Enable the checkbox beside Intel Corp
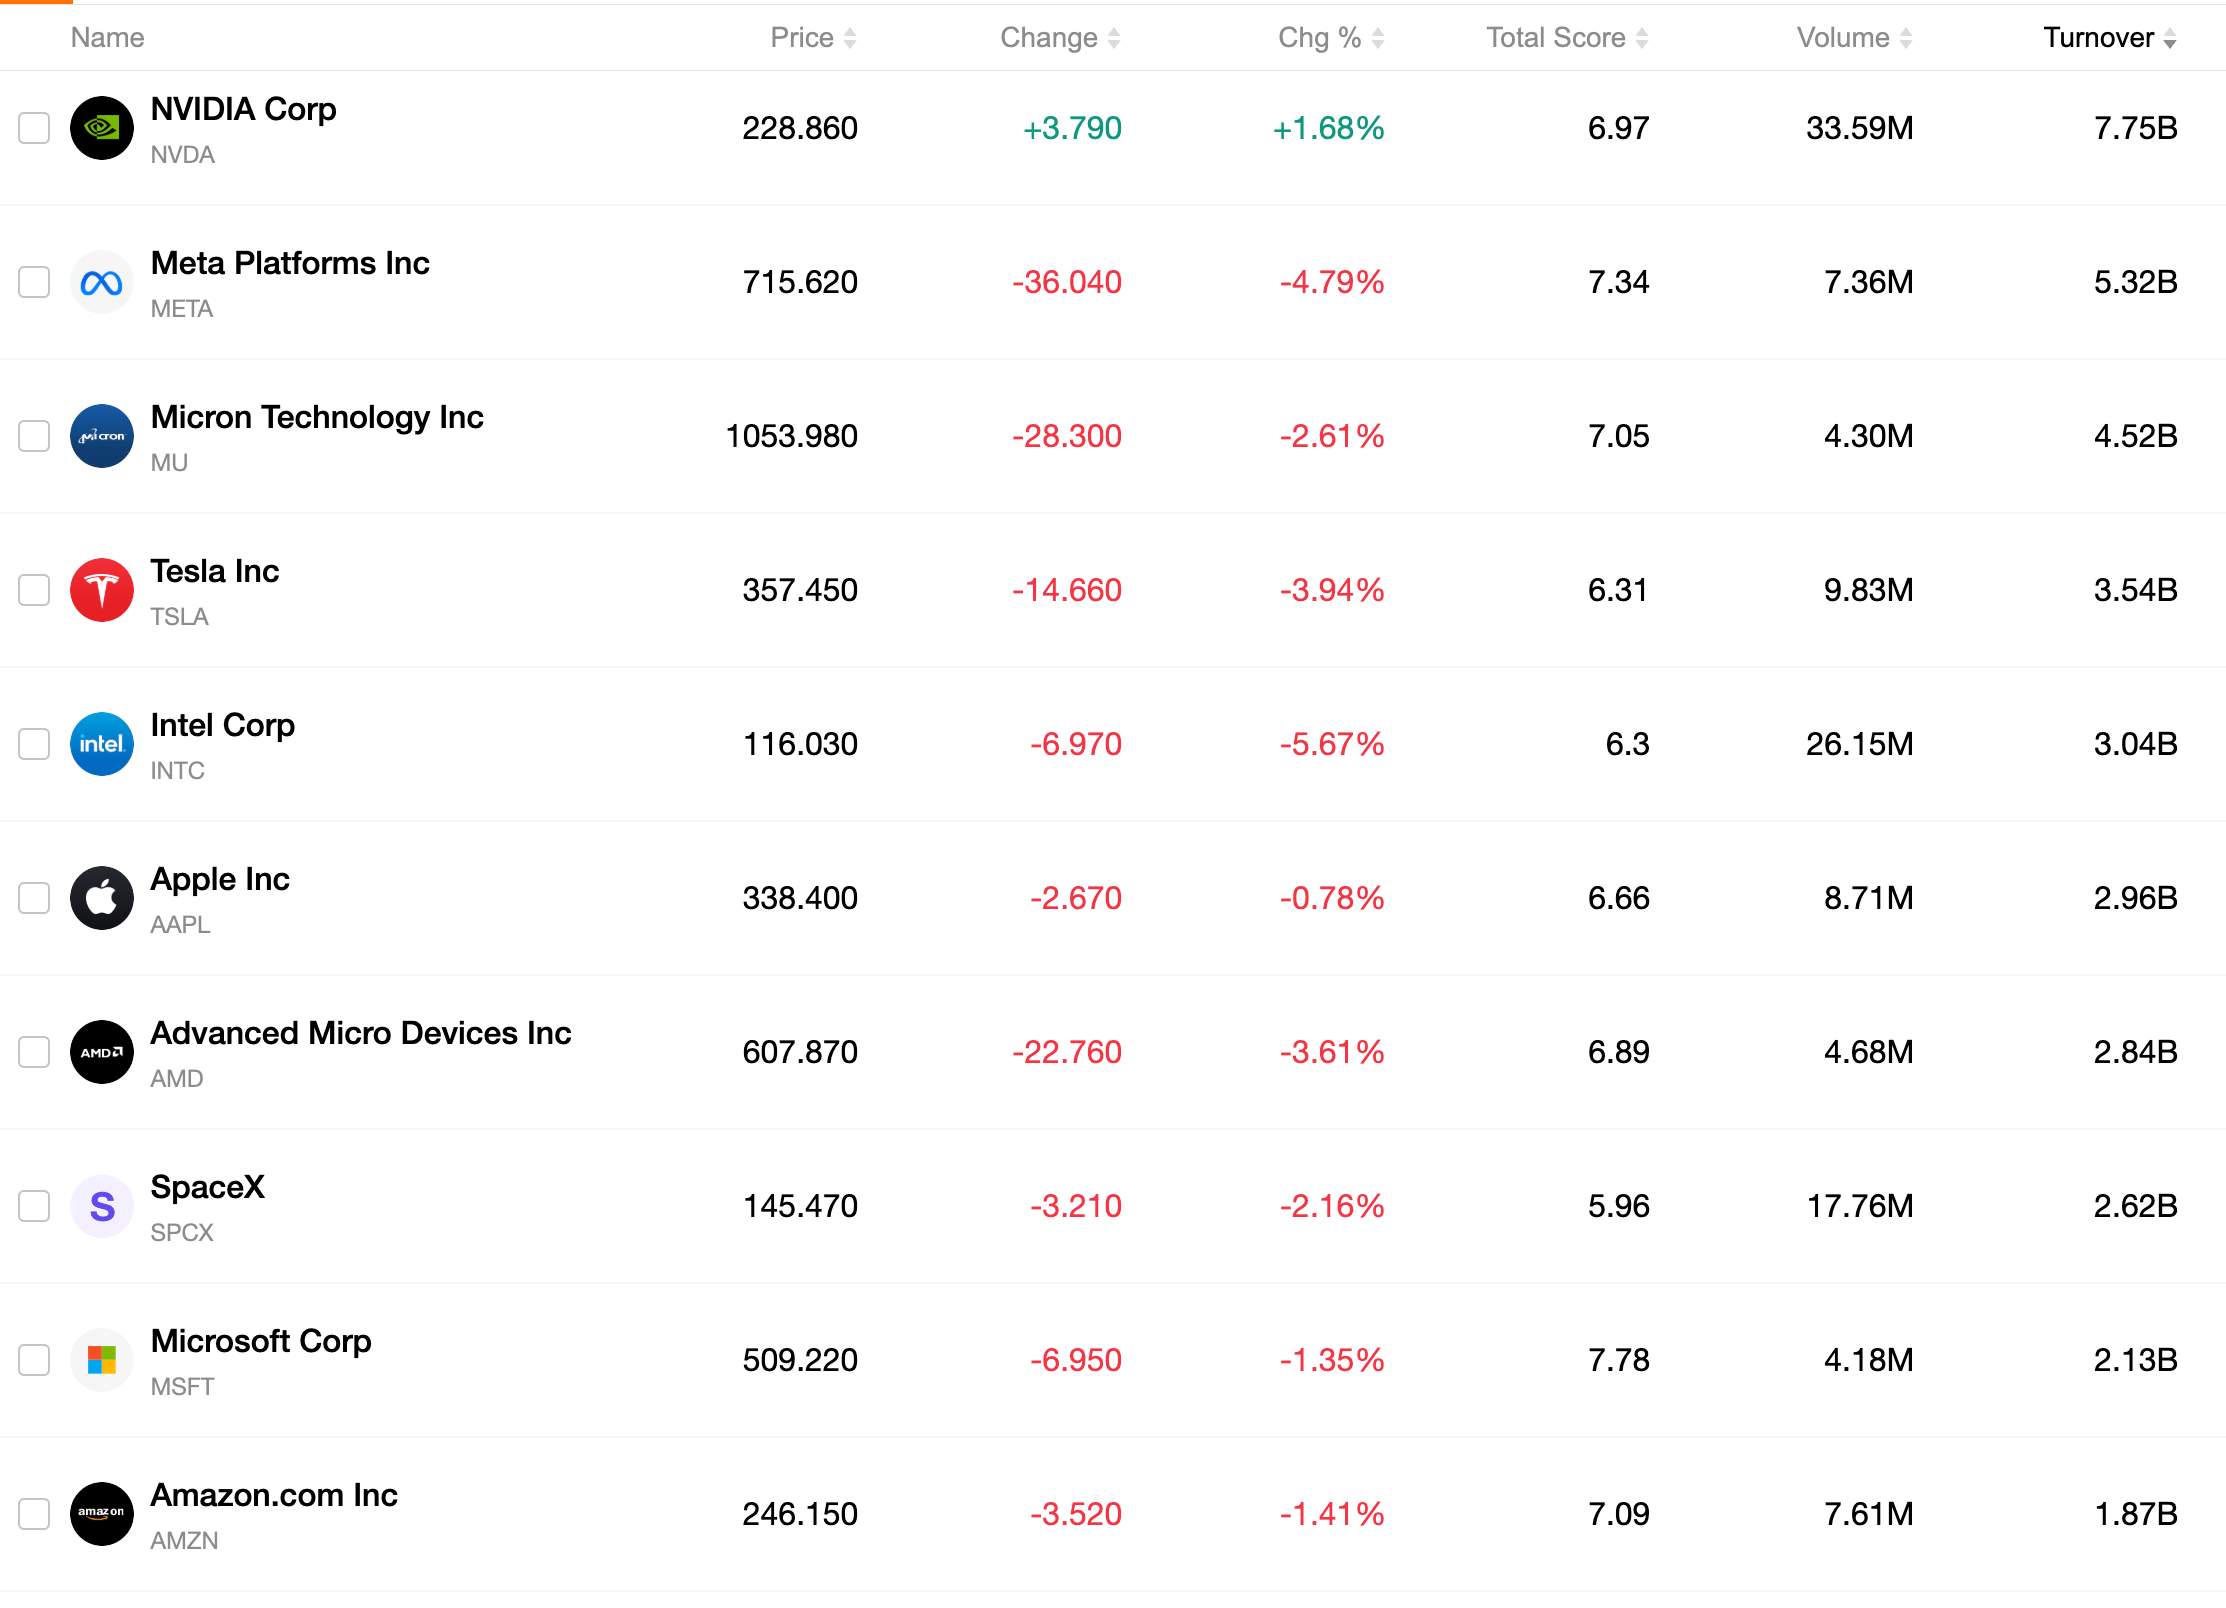The width and height of the screenshot is (2226, 1608). tap(34, 744)
